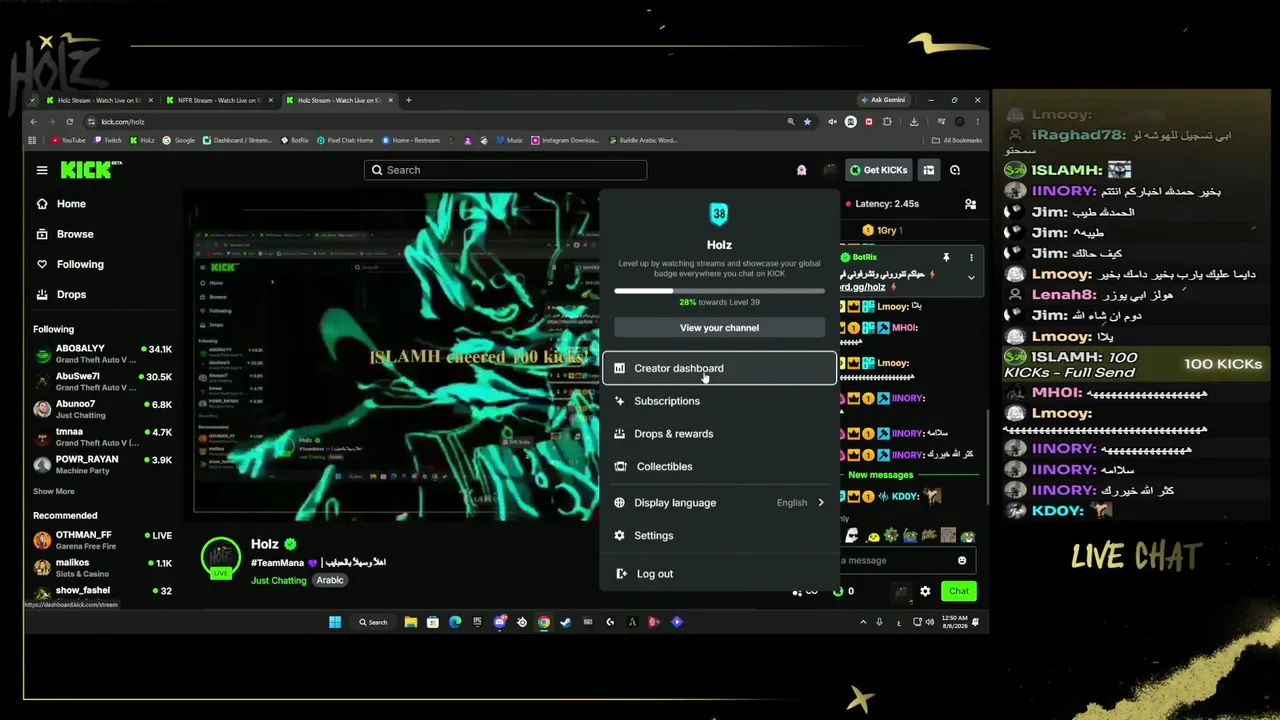Open the YouTube bookmark
Image resolution: width=1280 pixels, height=720 pixels.
click(x=68, y=140)
